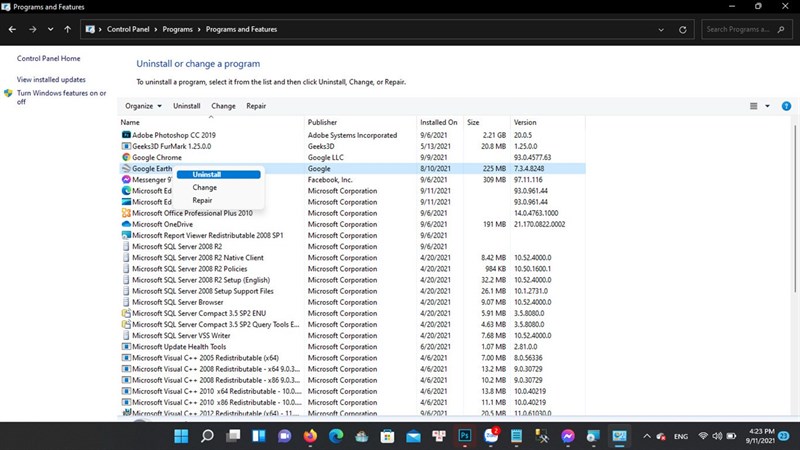Click the Search Programs input field
Viewport: 800px width, 450px height.
point(745,30)
